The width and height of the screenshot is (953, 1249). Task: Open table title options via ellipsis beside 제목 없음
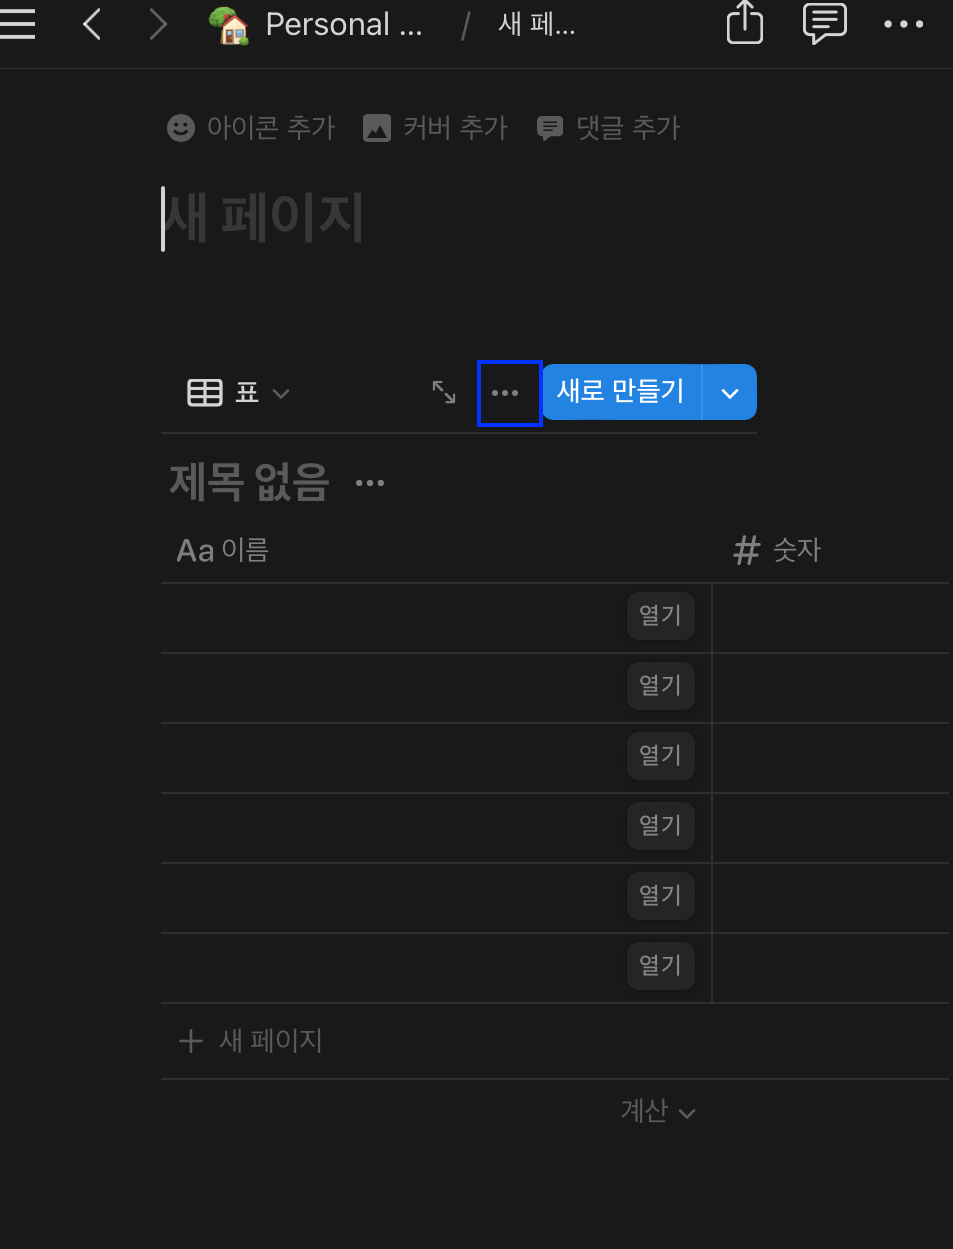(369, 481)
